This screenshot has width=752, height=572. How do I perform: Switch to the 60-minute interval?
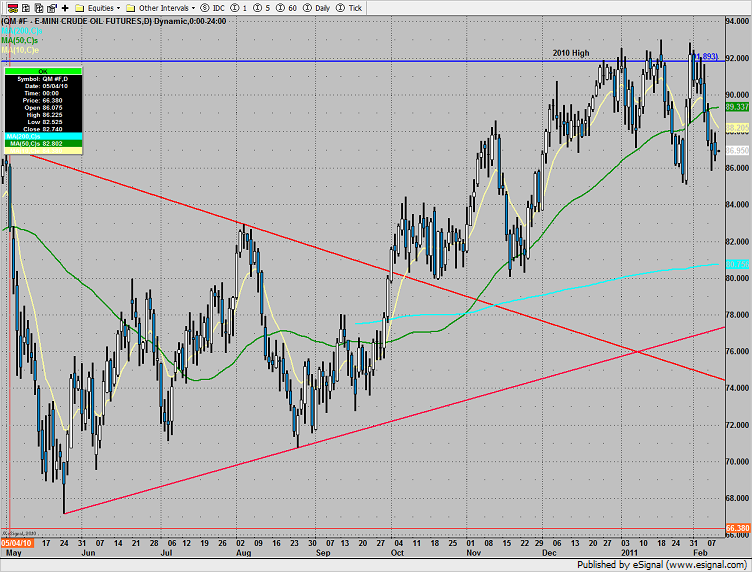(283, 6)
